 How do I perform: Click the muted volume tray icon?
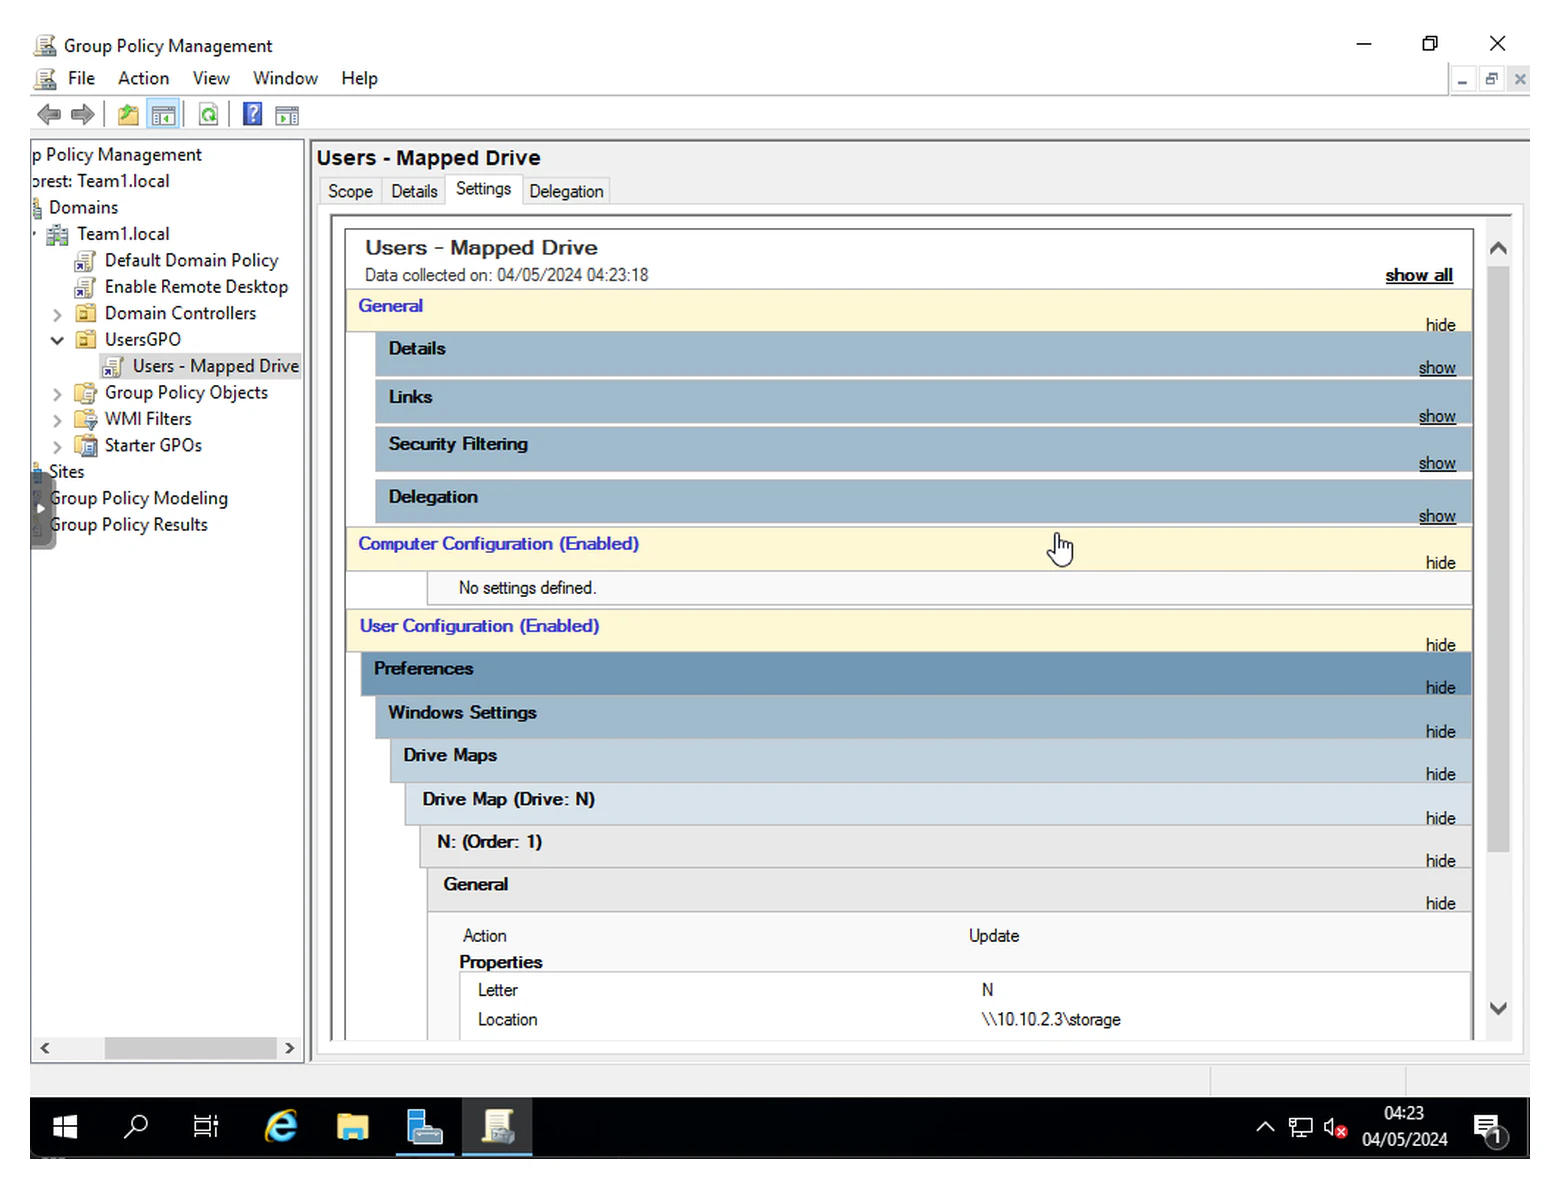pos(1335,1128)
